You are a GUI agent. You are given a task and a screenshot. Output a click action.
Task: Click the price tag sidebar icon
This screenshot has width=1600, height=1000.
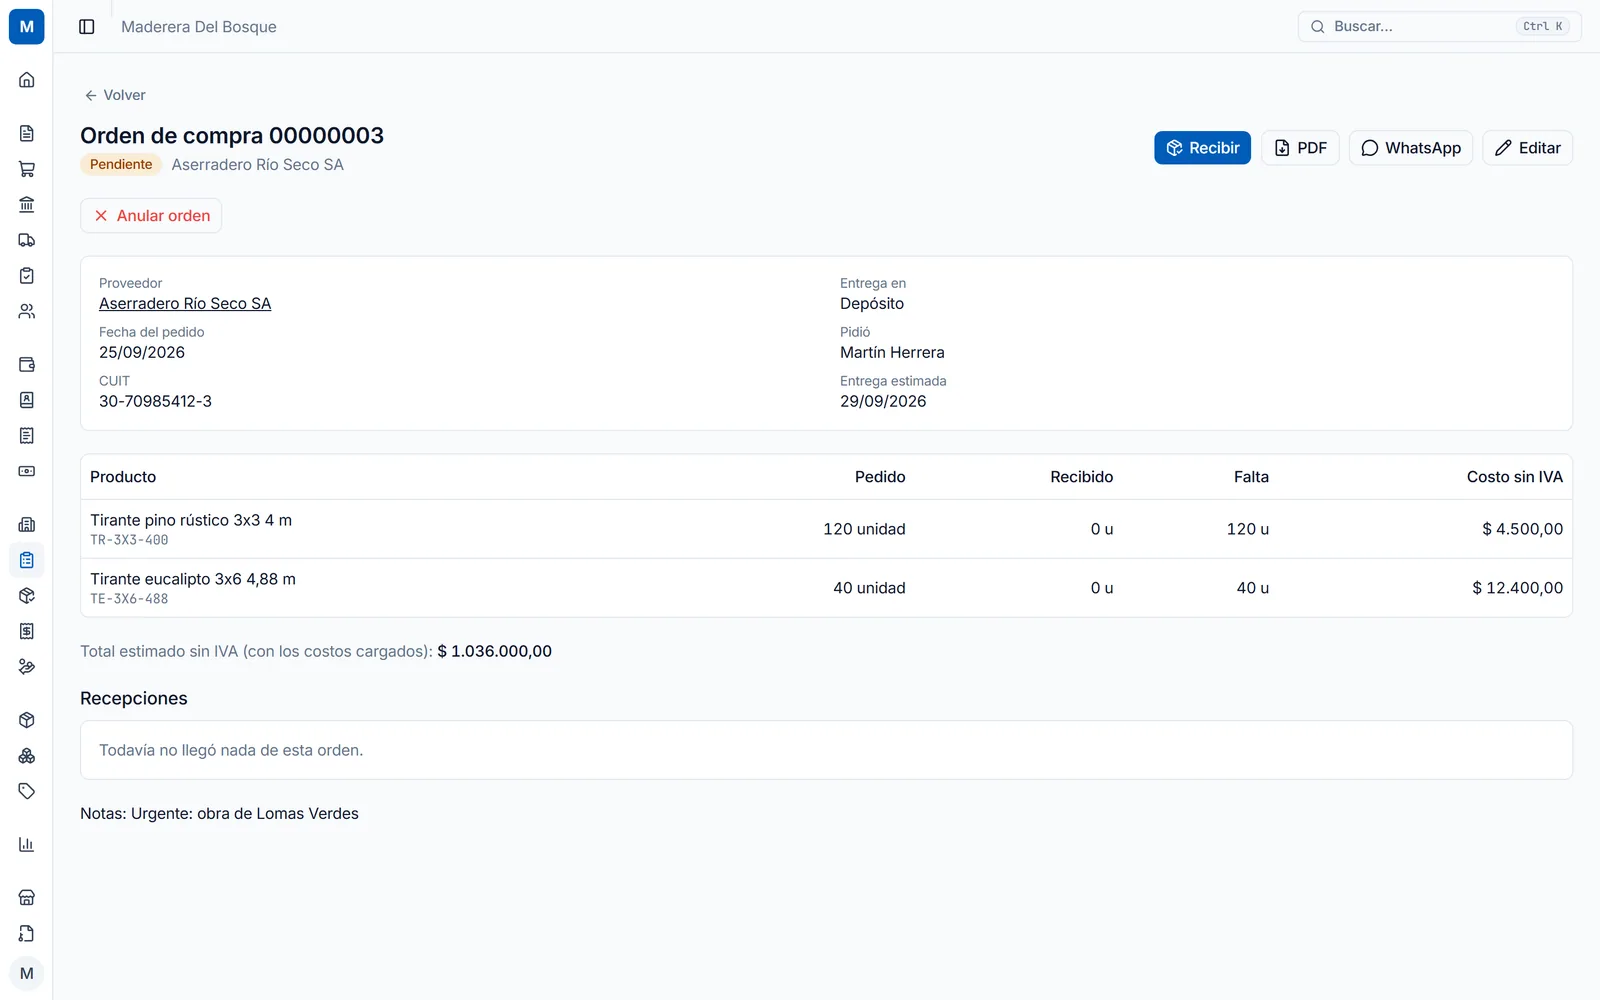[27, 791]
